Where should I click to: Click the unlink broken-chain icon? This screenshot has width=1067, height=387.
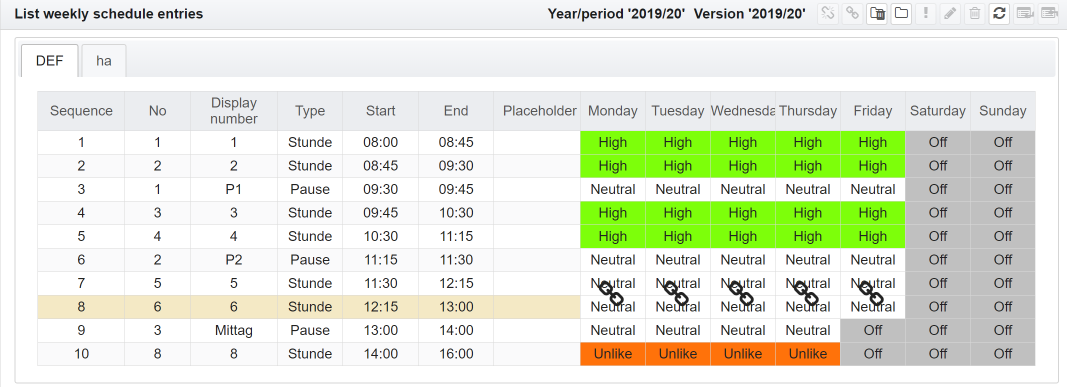pos(827,14)
